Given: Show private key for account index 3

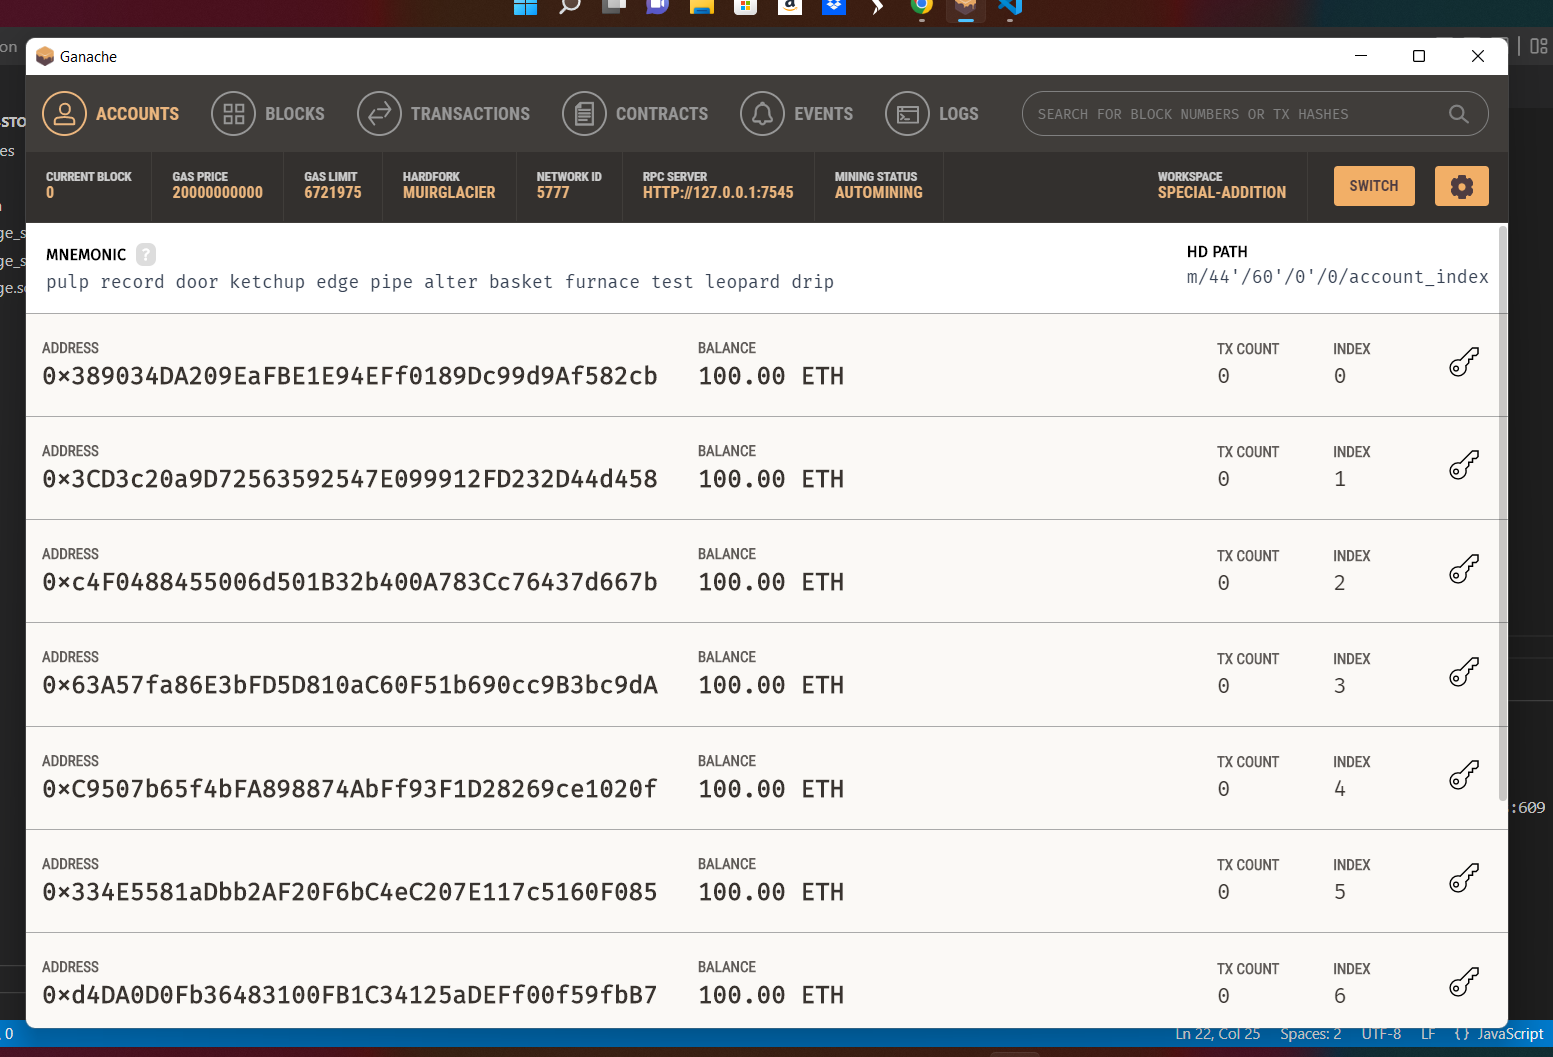Looking at the screenshot, I should click(x=1464, y=672).
